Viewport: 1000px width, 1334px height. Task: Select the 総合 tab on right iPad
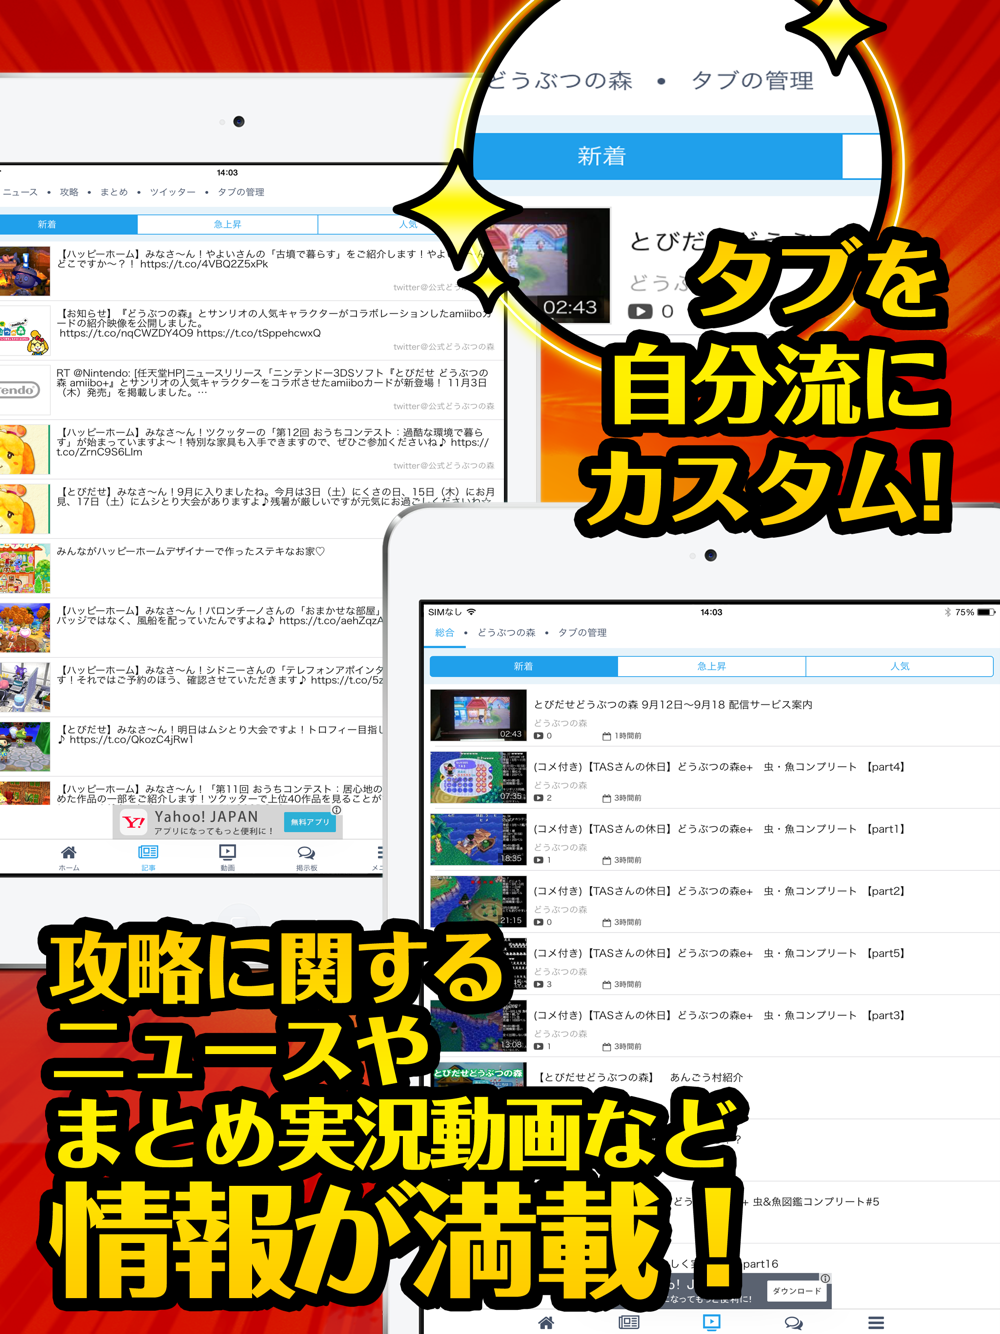(x=444, y=633)
